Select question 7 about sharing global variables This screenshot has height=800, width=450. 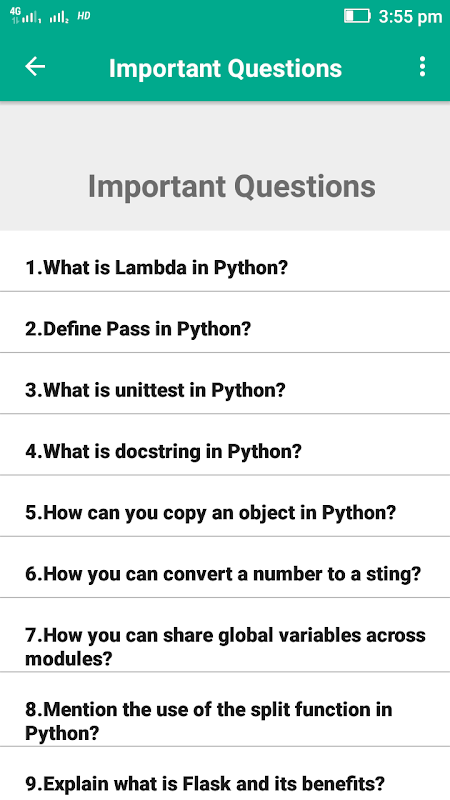coord(225,646)
